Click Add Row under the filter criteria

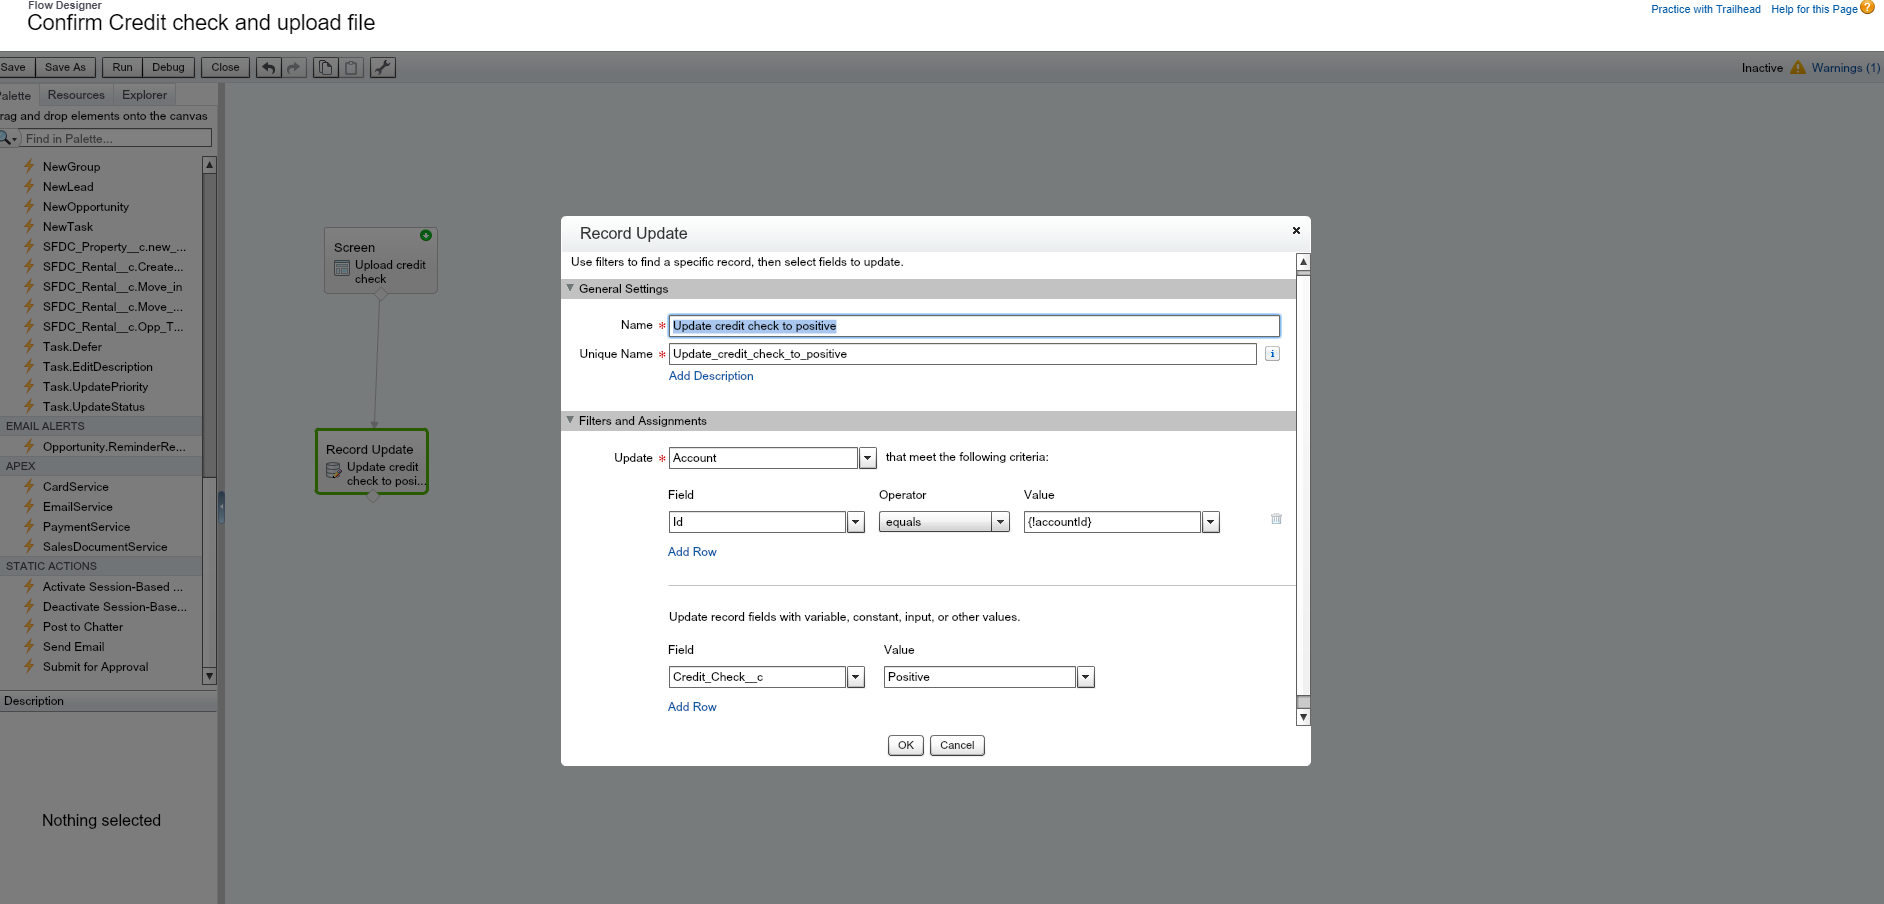tap(692, 552)
